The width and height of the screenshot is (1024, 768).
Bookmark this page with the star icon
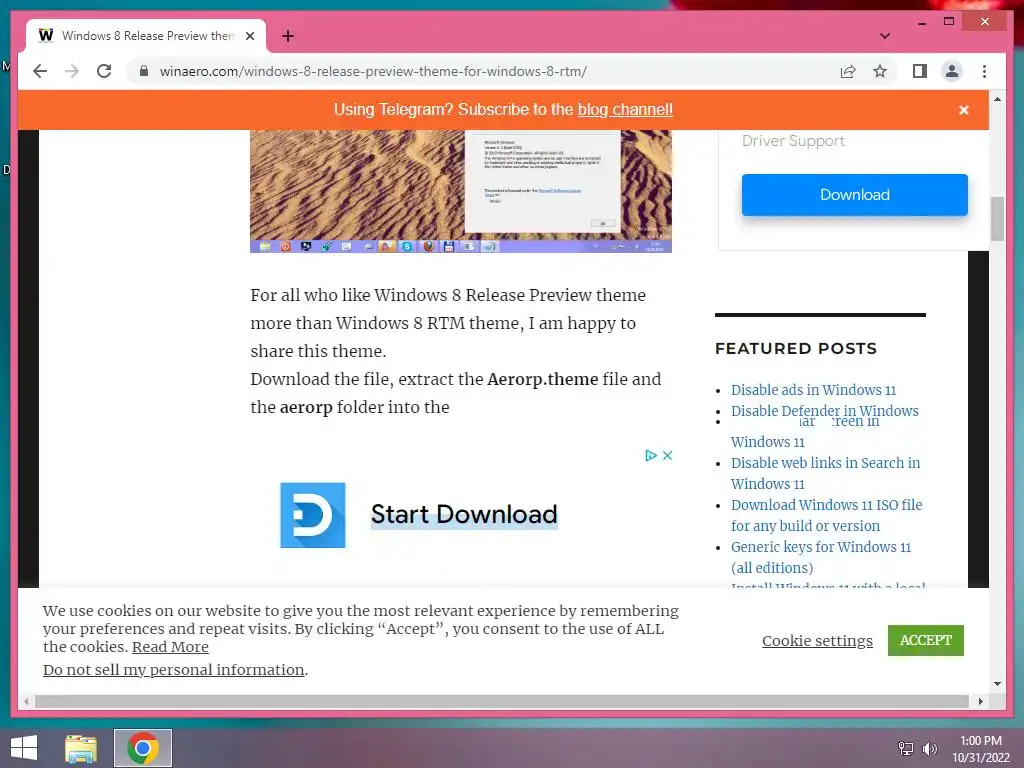coord(880,71)
